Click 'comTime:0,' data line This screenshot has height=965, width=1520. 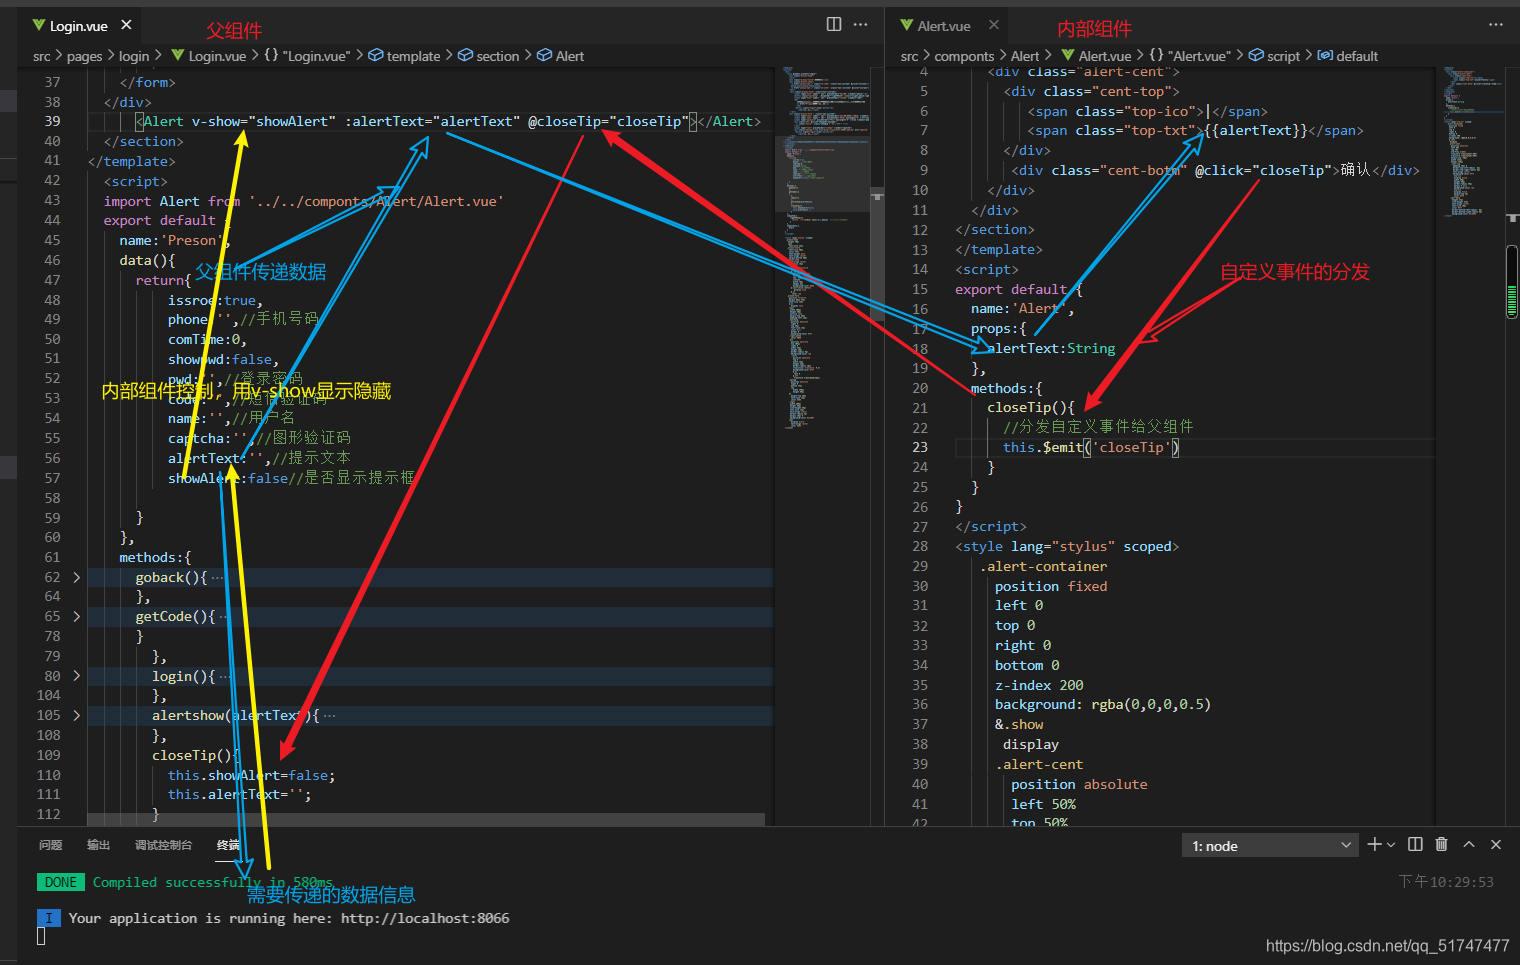(x=207, y=339)
